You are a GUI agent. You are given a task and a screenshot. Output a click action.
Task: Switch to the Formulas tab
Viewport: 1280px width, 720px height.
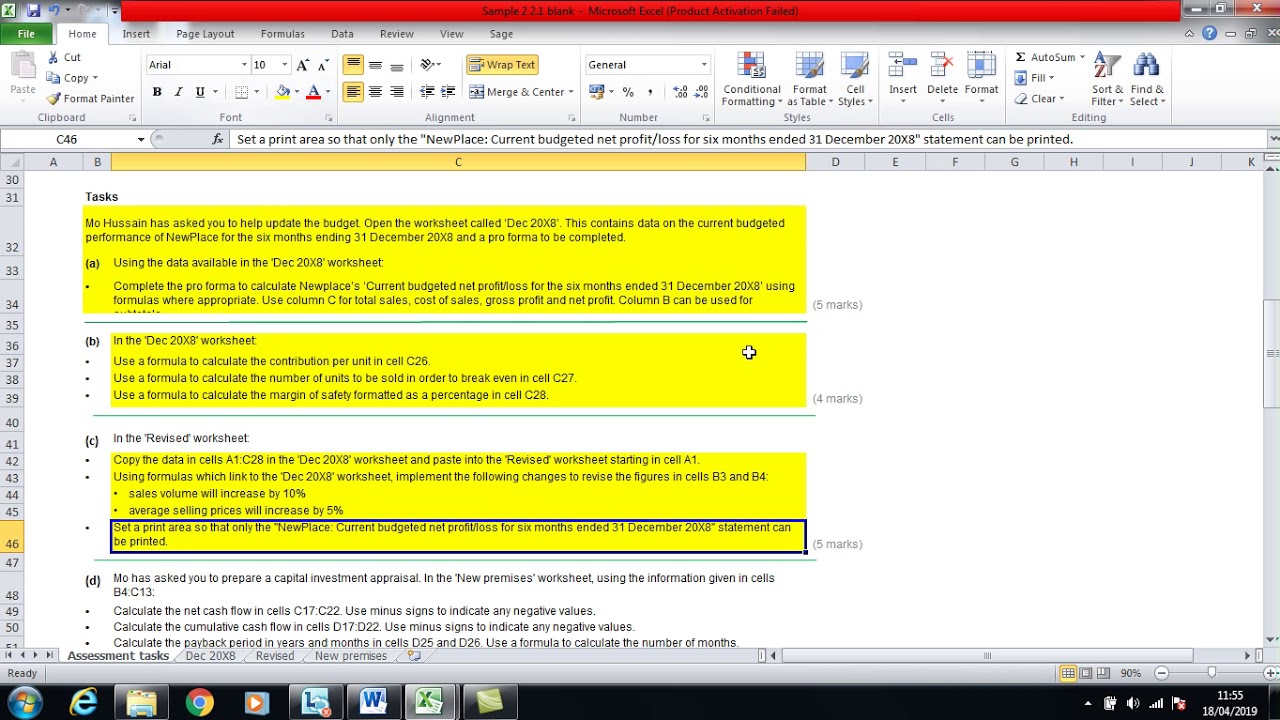pyautogui.click(x=282, y=34)
